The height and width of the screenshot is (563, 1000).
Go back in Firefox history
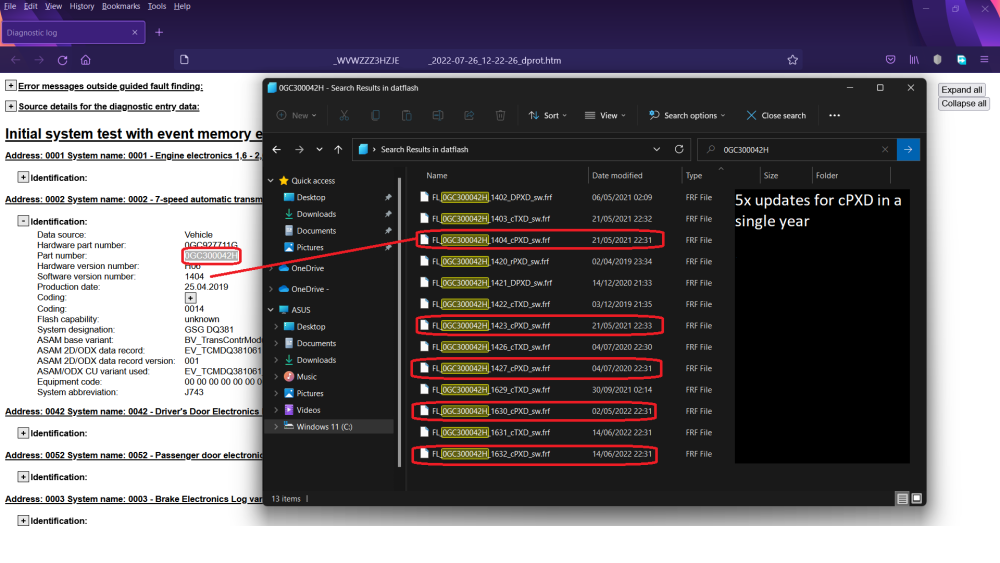tap(15, 60)
